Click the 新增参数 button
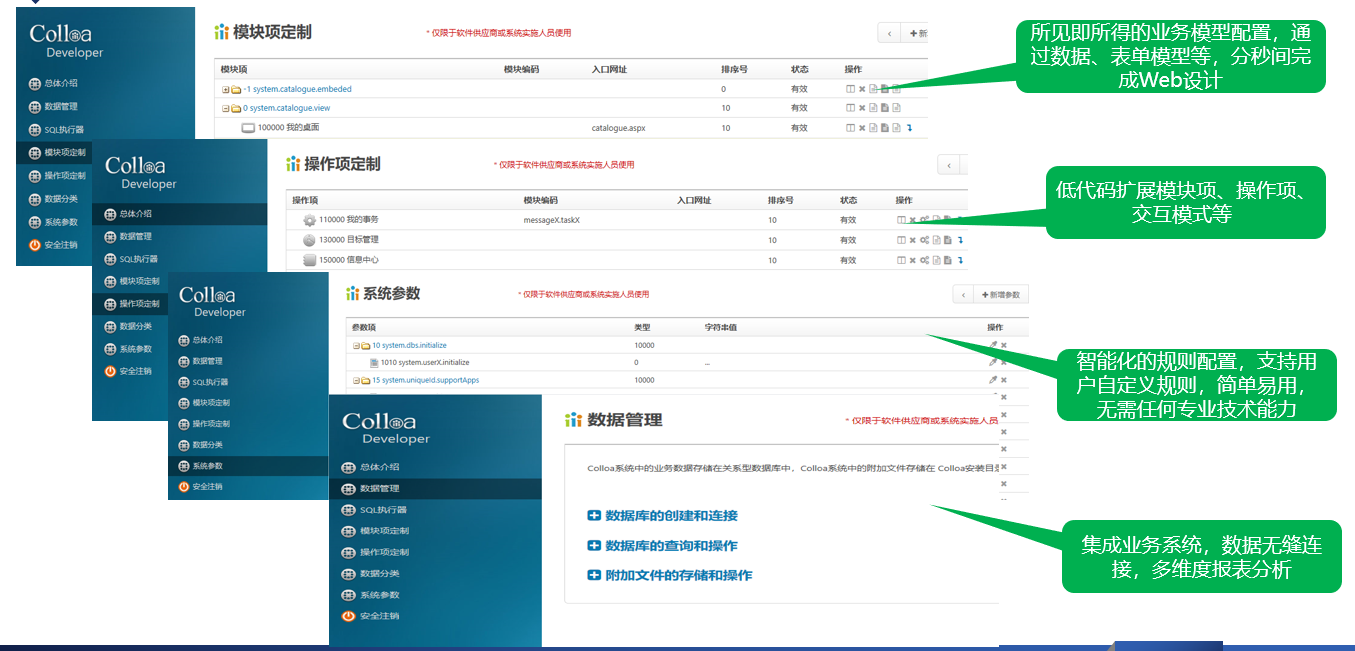Image resolution: width=1355 pixels, height=651 pixels. point(1001,295)
